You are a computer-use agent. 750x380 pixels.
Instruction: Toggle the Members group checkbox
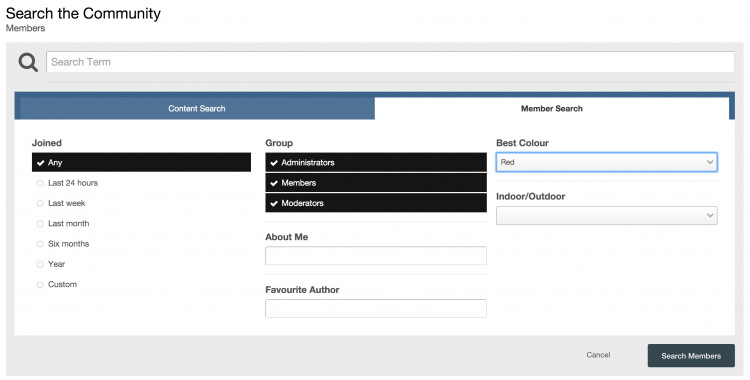coord(376,183)
